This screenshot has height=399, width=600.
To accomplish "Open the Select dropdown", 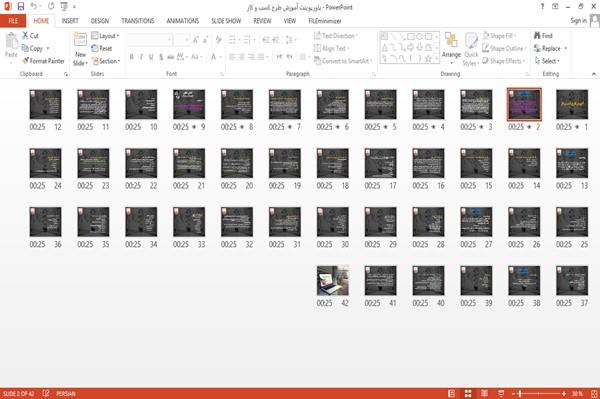I will 547,61.
